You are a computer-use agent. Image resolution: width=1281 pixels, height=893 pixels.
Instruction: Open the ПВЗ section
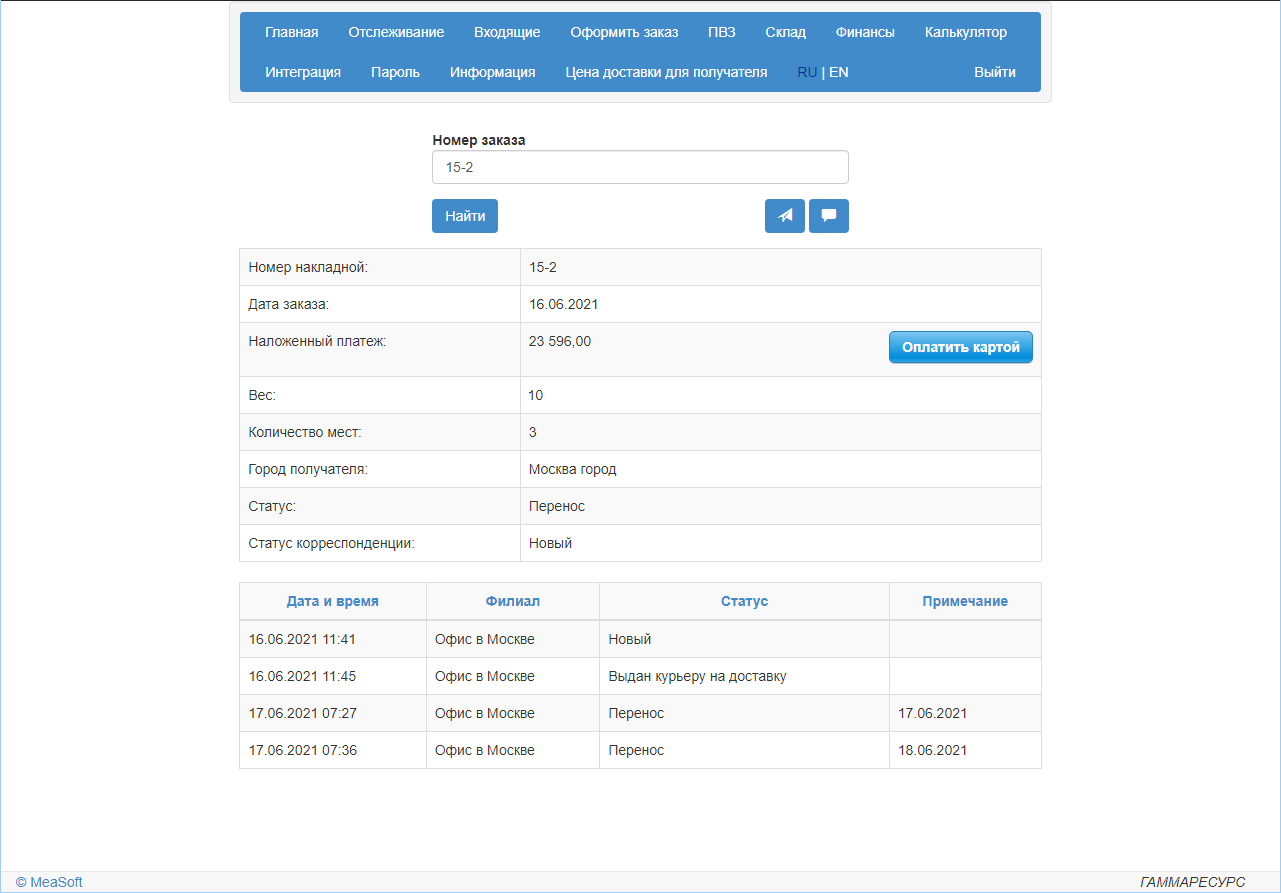point(721,31)
